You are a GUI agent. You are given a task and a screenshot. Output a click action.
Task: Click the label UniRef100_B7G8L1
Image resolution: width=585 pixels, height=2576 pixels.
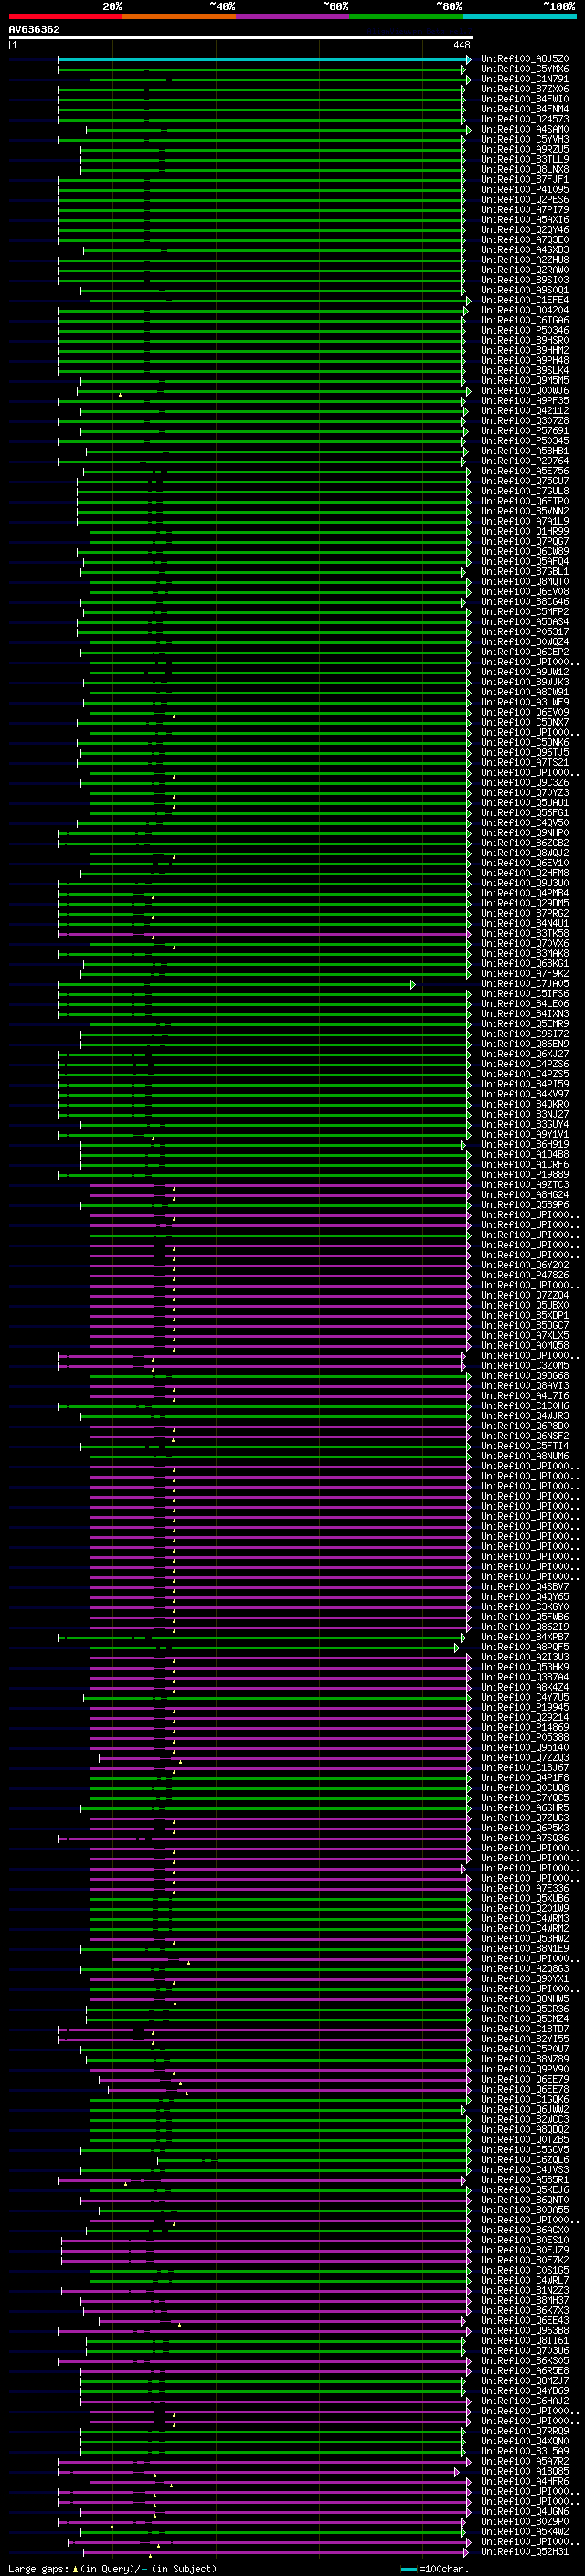pos(525,572)
